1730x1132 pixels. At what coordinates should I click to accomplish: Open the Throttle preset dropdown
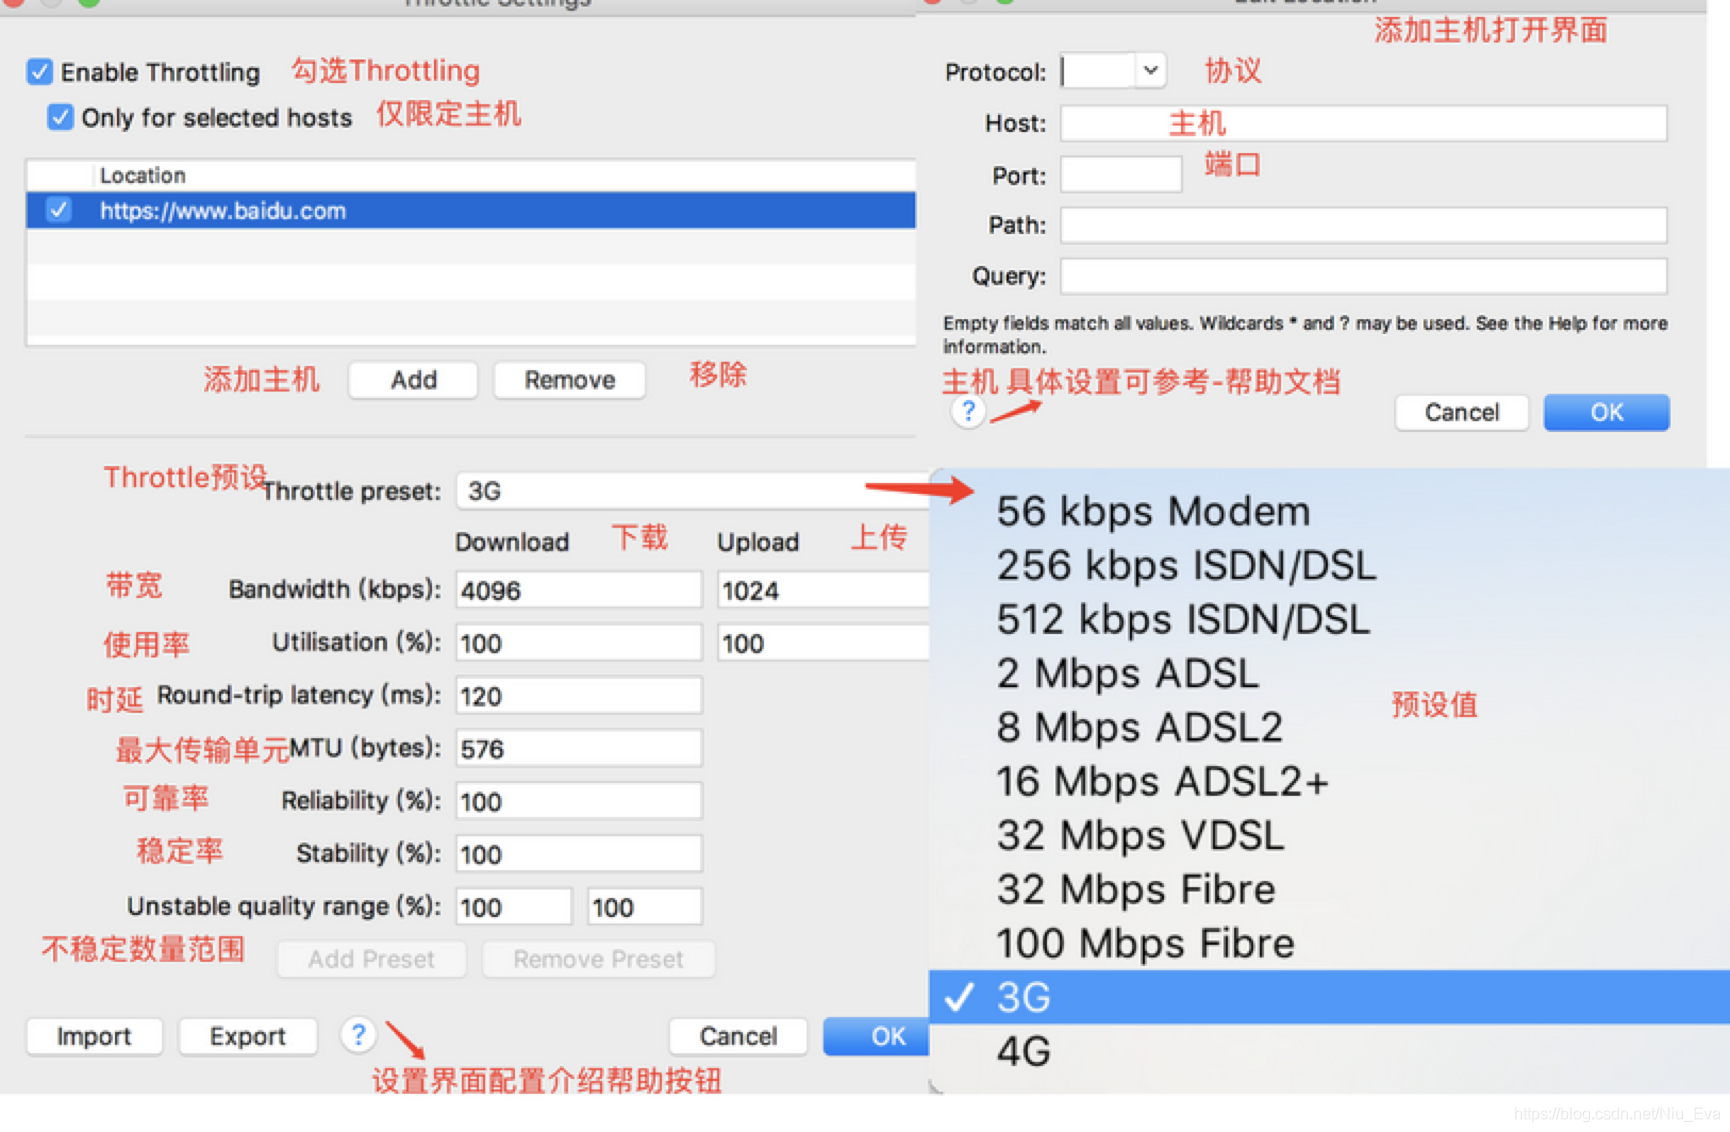pyautogui.click(x=692, y=491)
